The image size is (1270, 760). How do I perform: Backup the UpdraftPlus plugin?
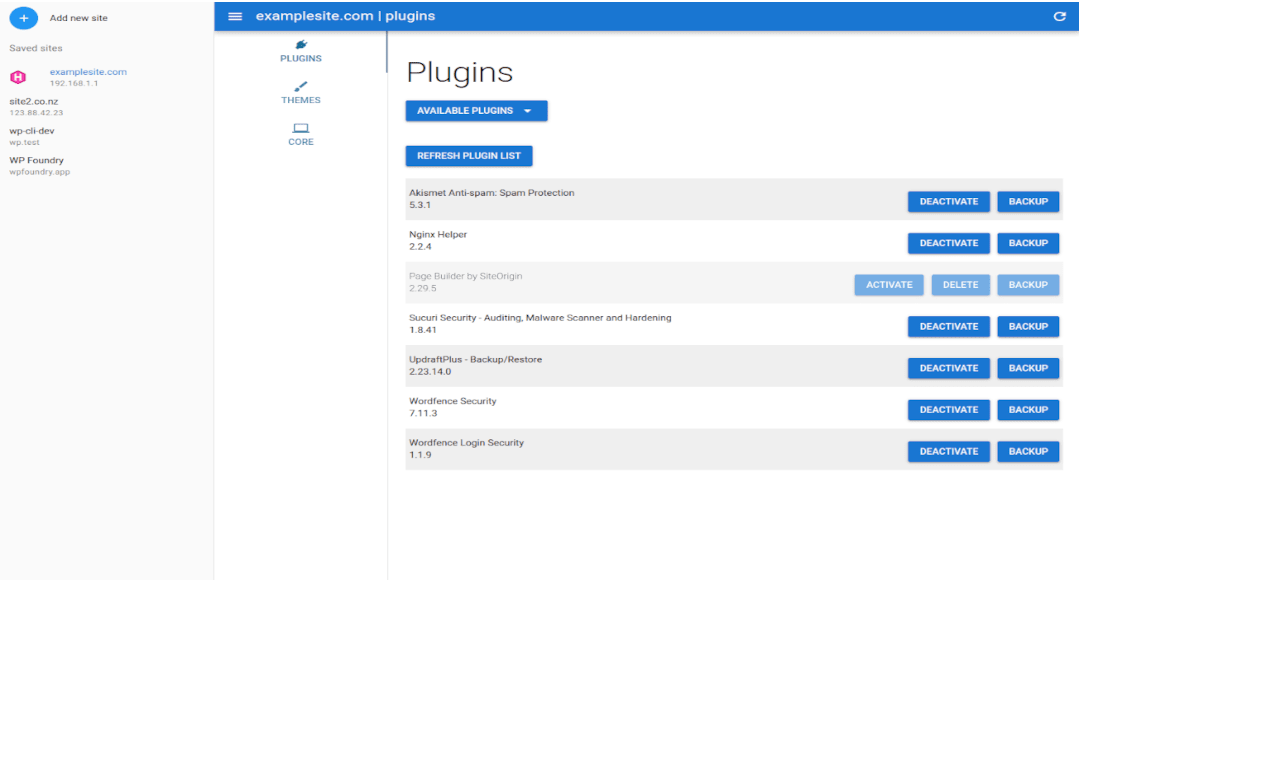click(1027, 368)
